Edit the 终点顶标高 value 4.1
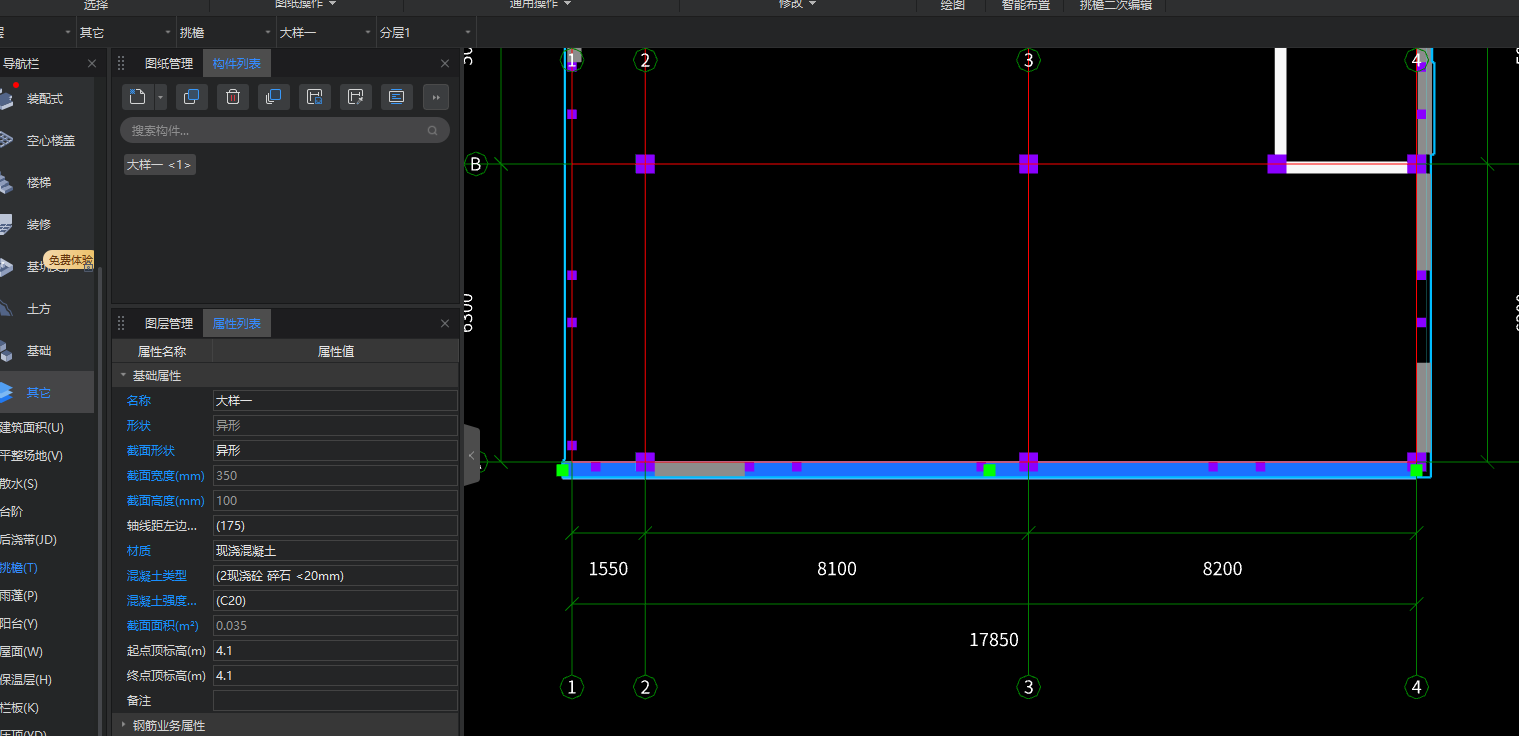This screenshot has width=1519, height=736. (335, 675)
